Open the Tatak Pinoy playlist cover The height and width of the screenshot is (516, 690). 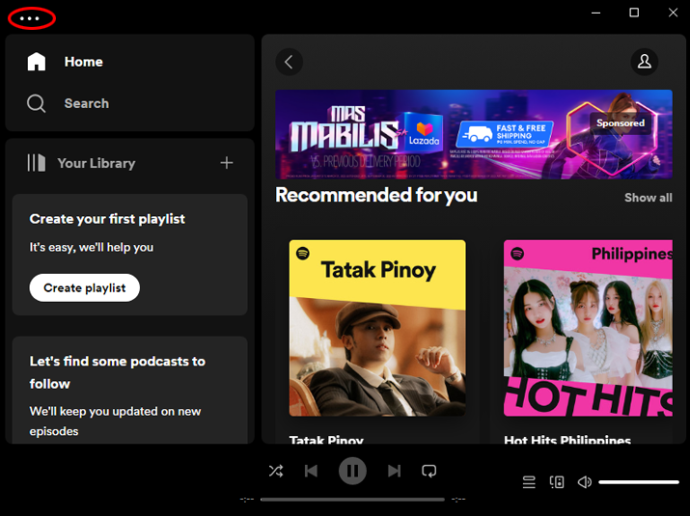377,328
